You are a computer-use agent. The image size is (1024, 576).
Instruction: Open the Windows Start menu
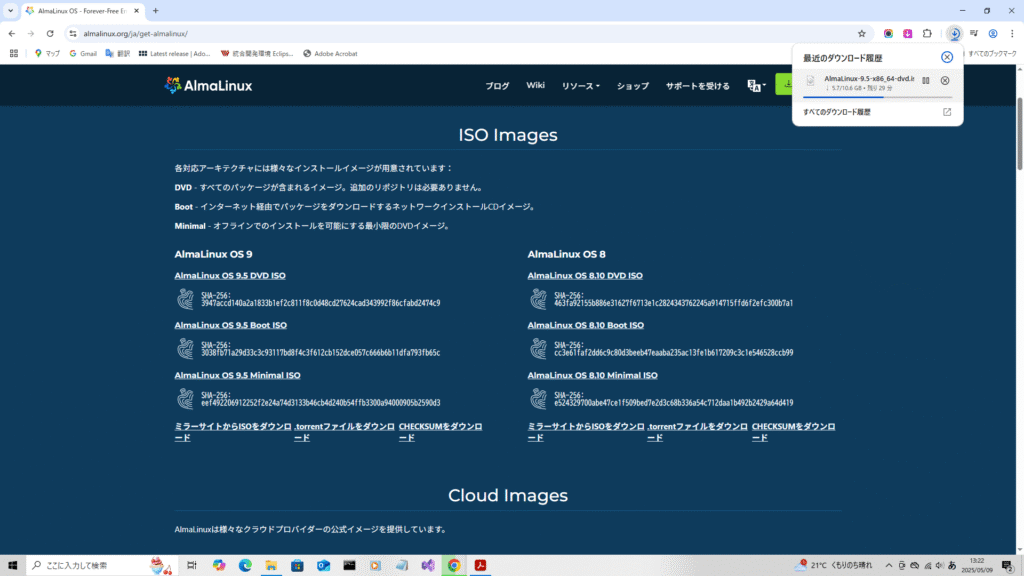coord(12,566)
